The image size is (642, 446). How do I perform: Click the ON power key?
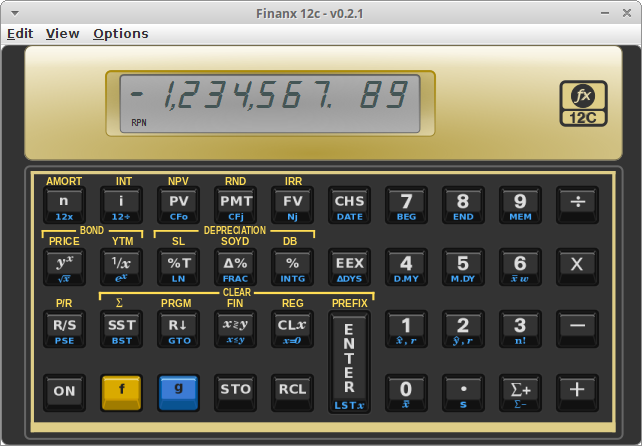tap(64, 393)
